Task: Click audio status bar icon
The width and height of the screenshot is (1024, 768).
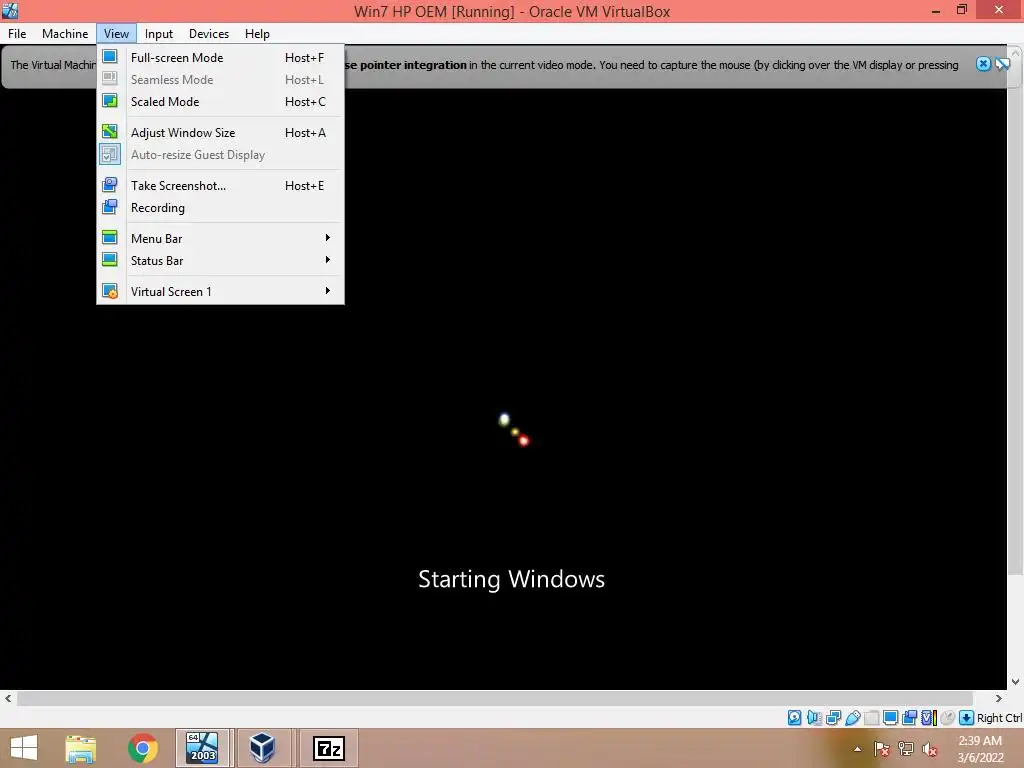Action: [814, 718]
